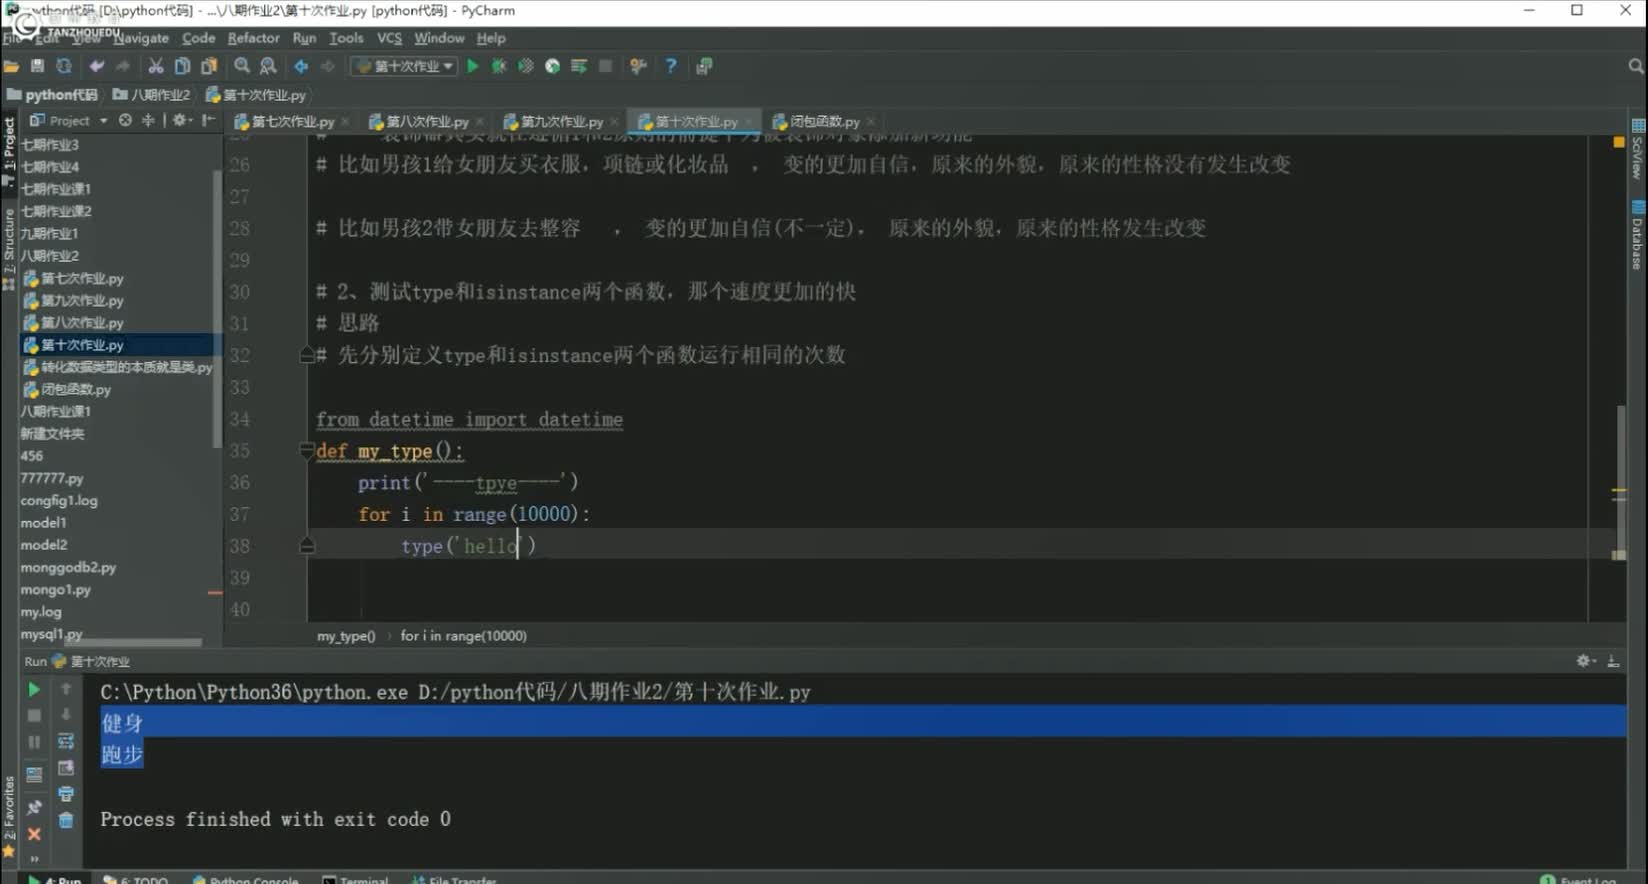Image resolution: width=1648 pixels, height=884 pixels.
Task: Hide the Project panel with hide icon
Action: 209,120
